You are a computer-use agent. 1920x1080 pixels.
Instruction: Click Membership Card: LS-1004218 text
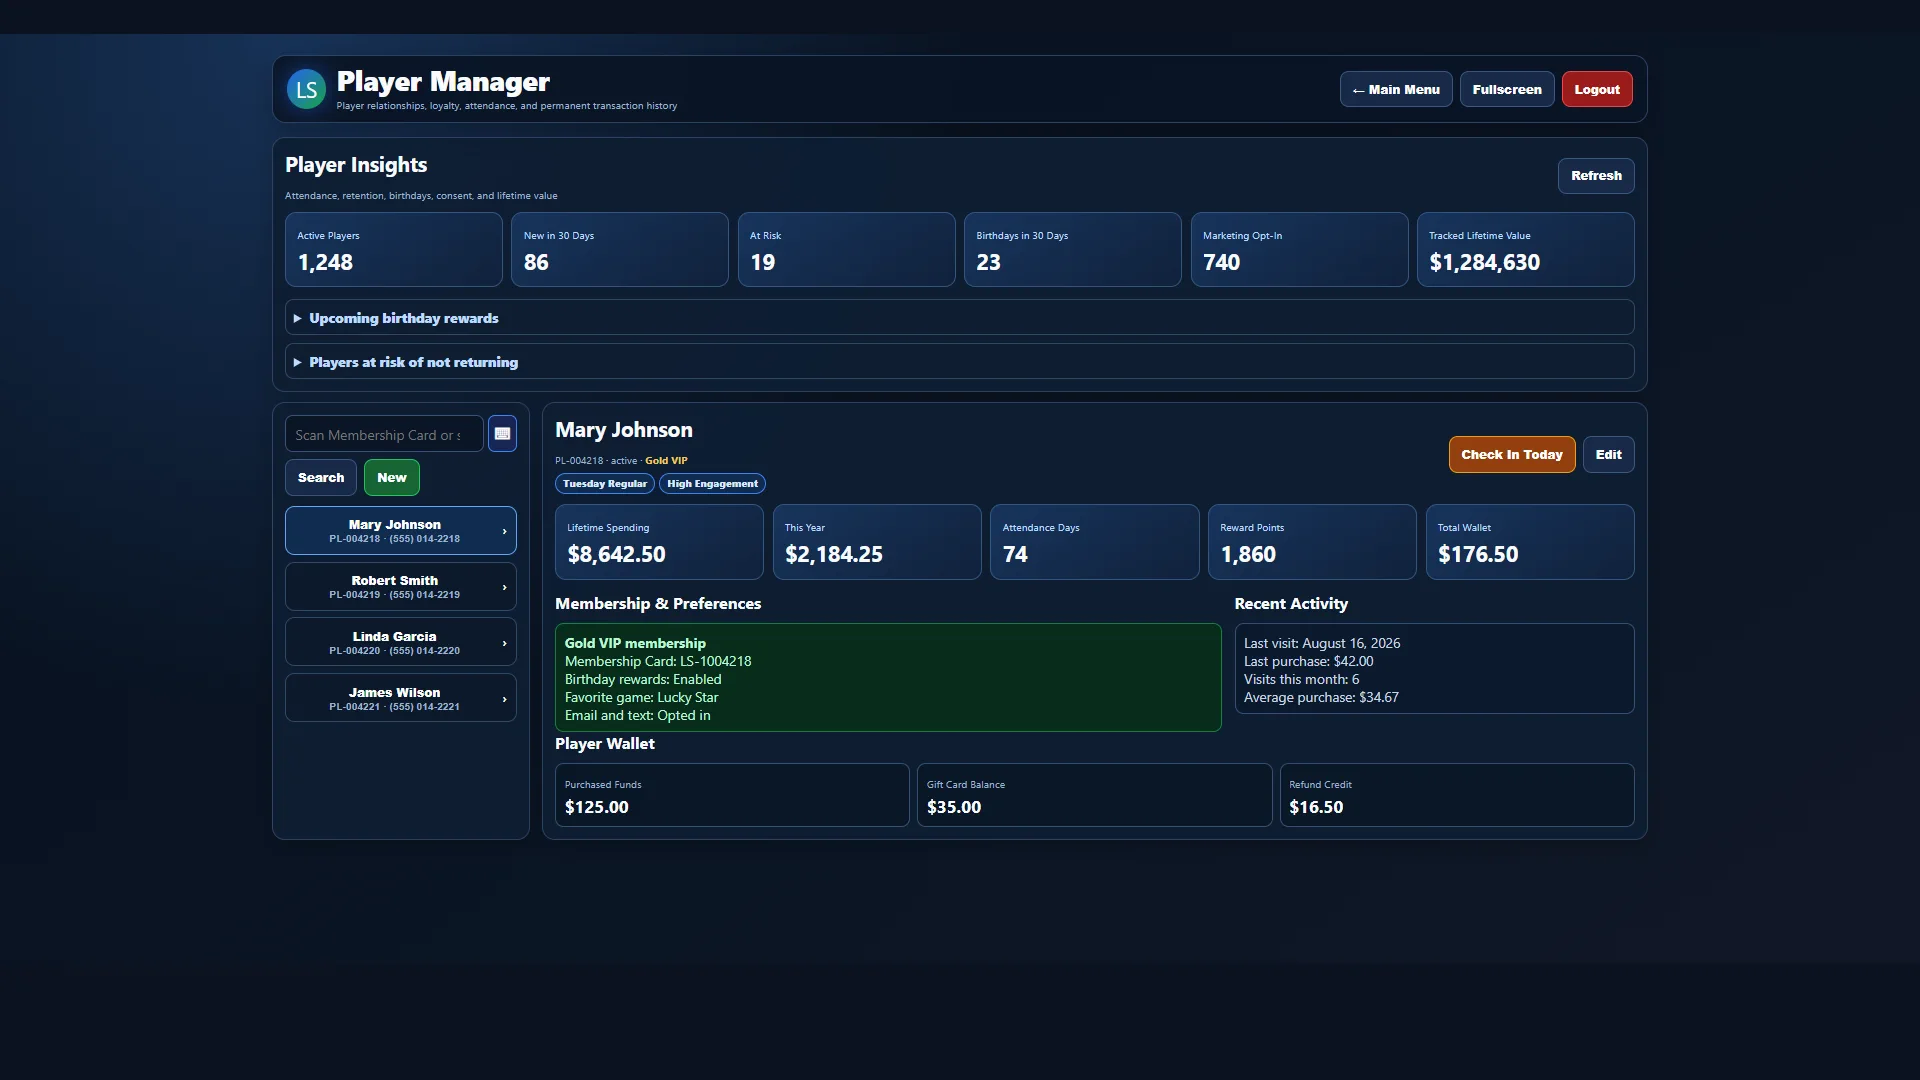tap(658, 662)
